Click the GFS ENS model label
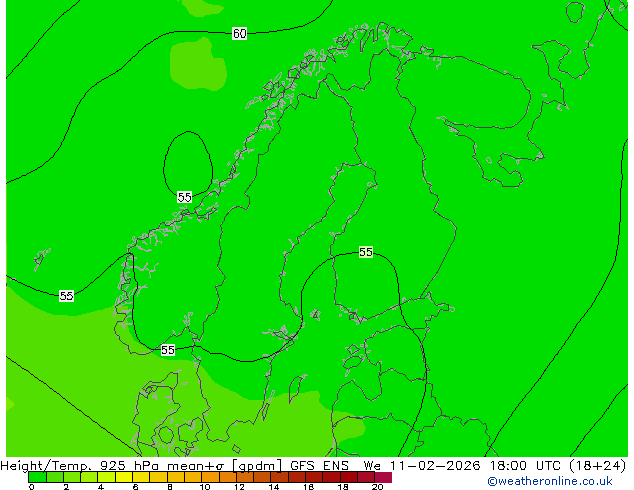634x490 pixels. [320, 465]
